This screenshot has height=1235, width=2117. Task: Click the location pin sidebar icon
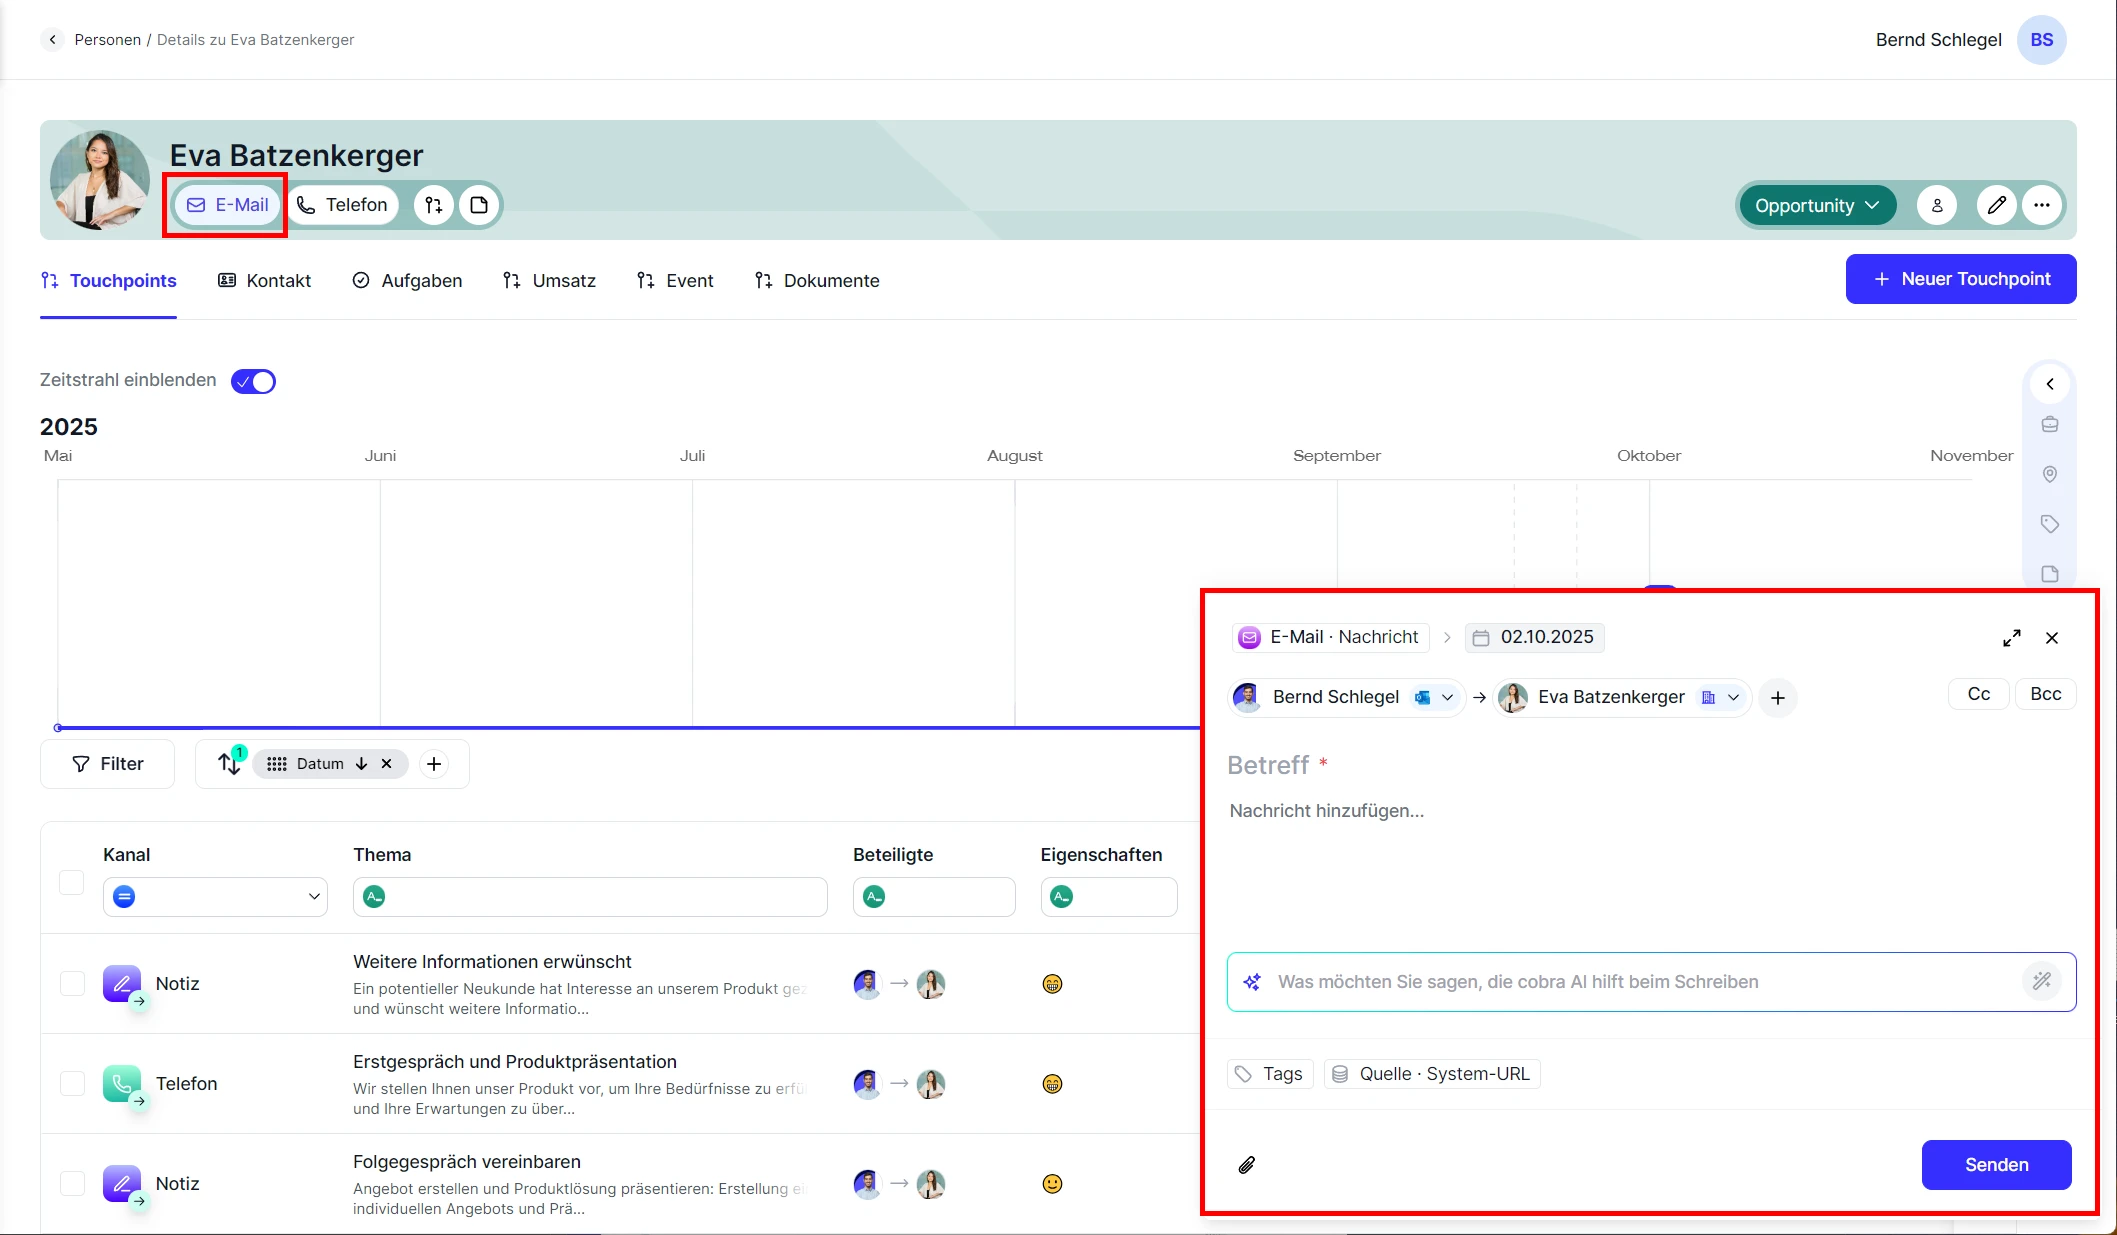click(2049, 474)
